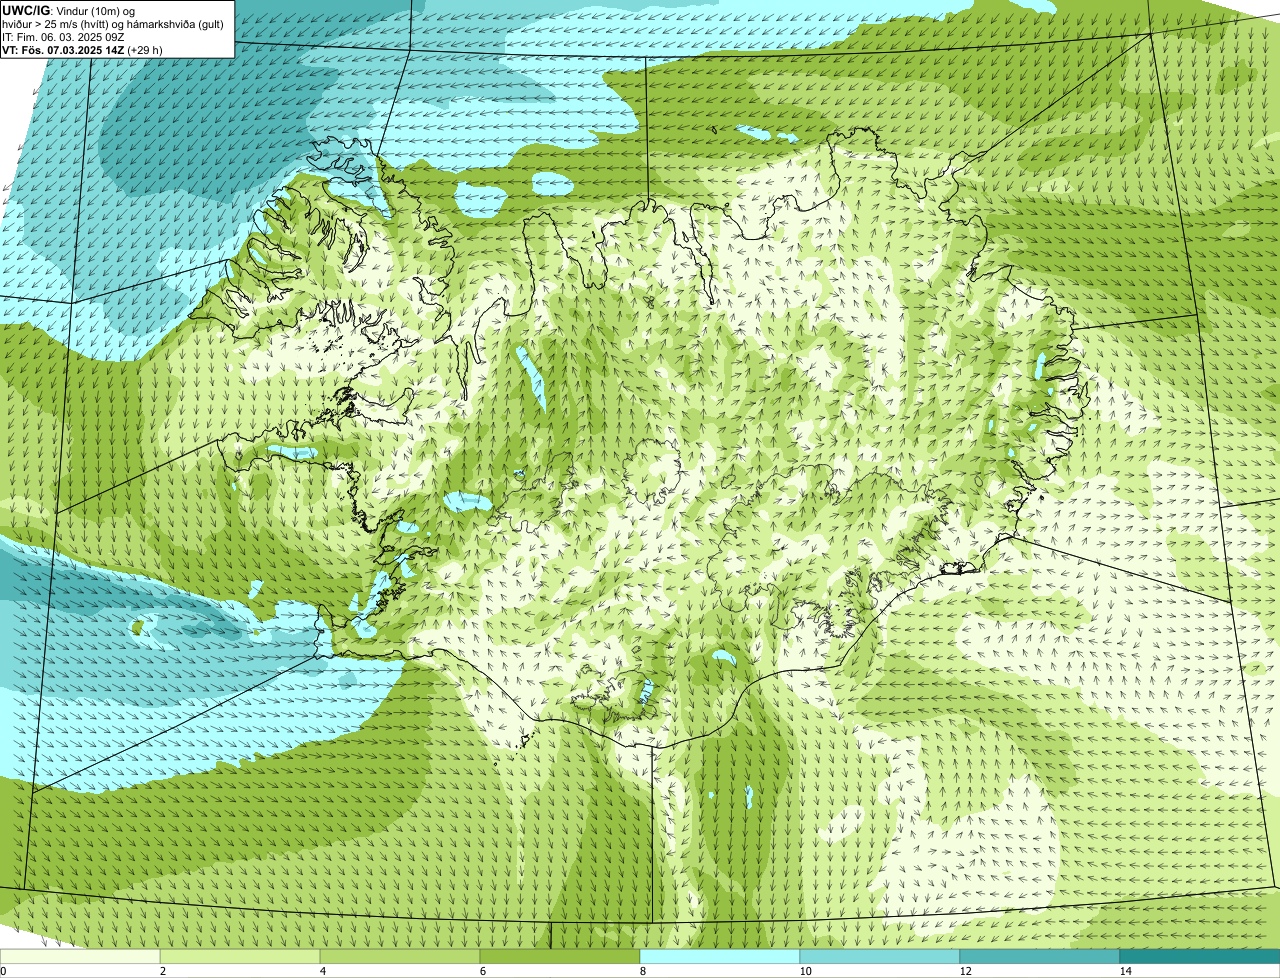
Task: Click the legend label "4"
Action: [x=322, y=971]
